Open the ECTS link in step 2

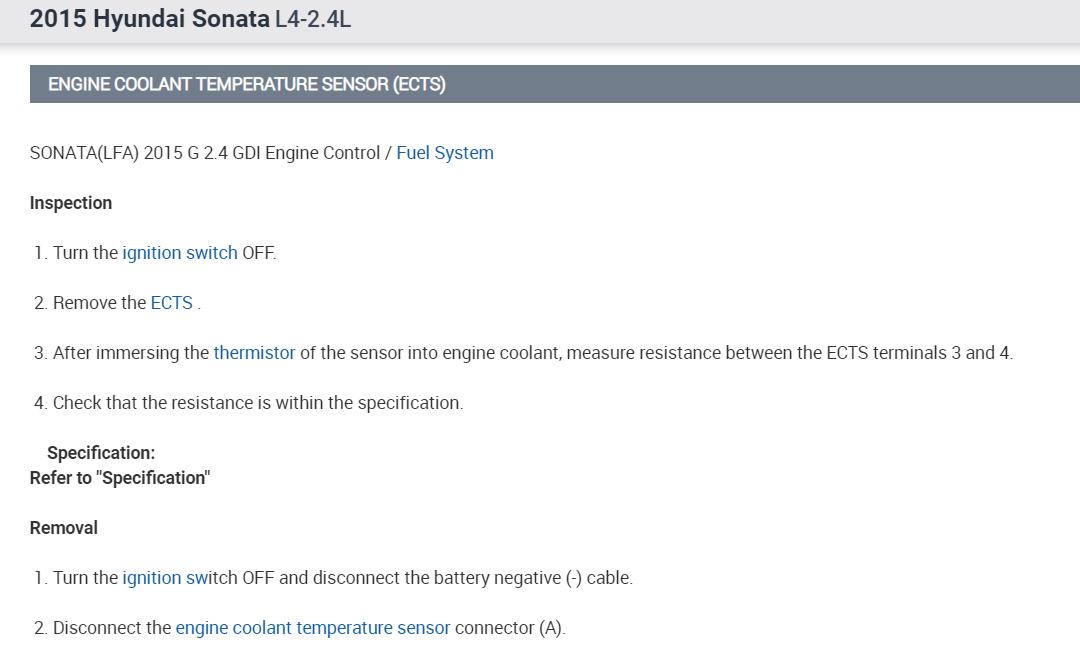171,303
